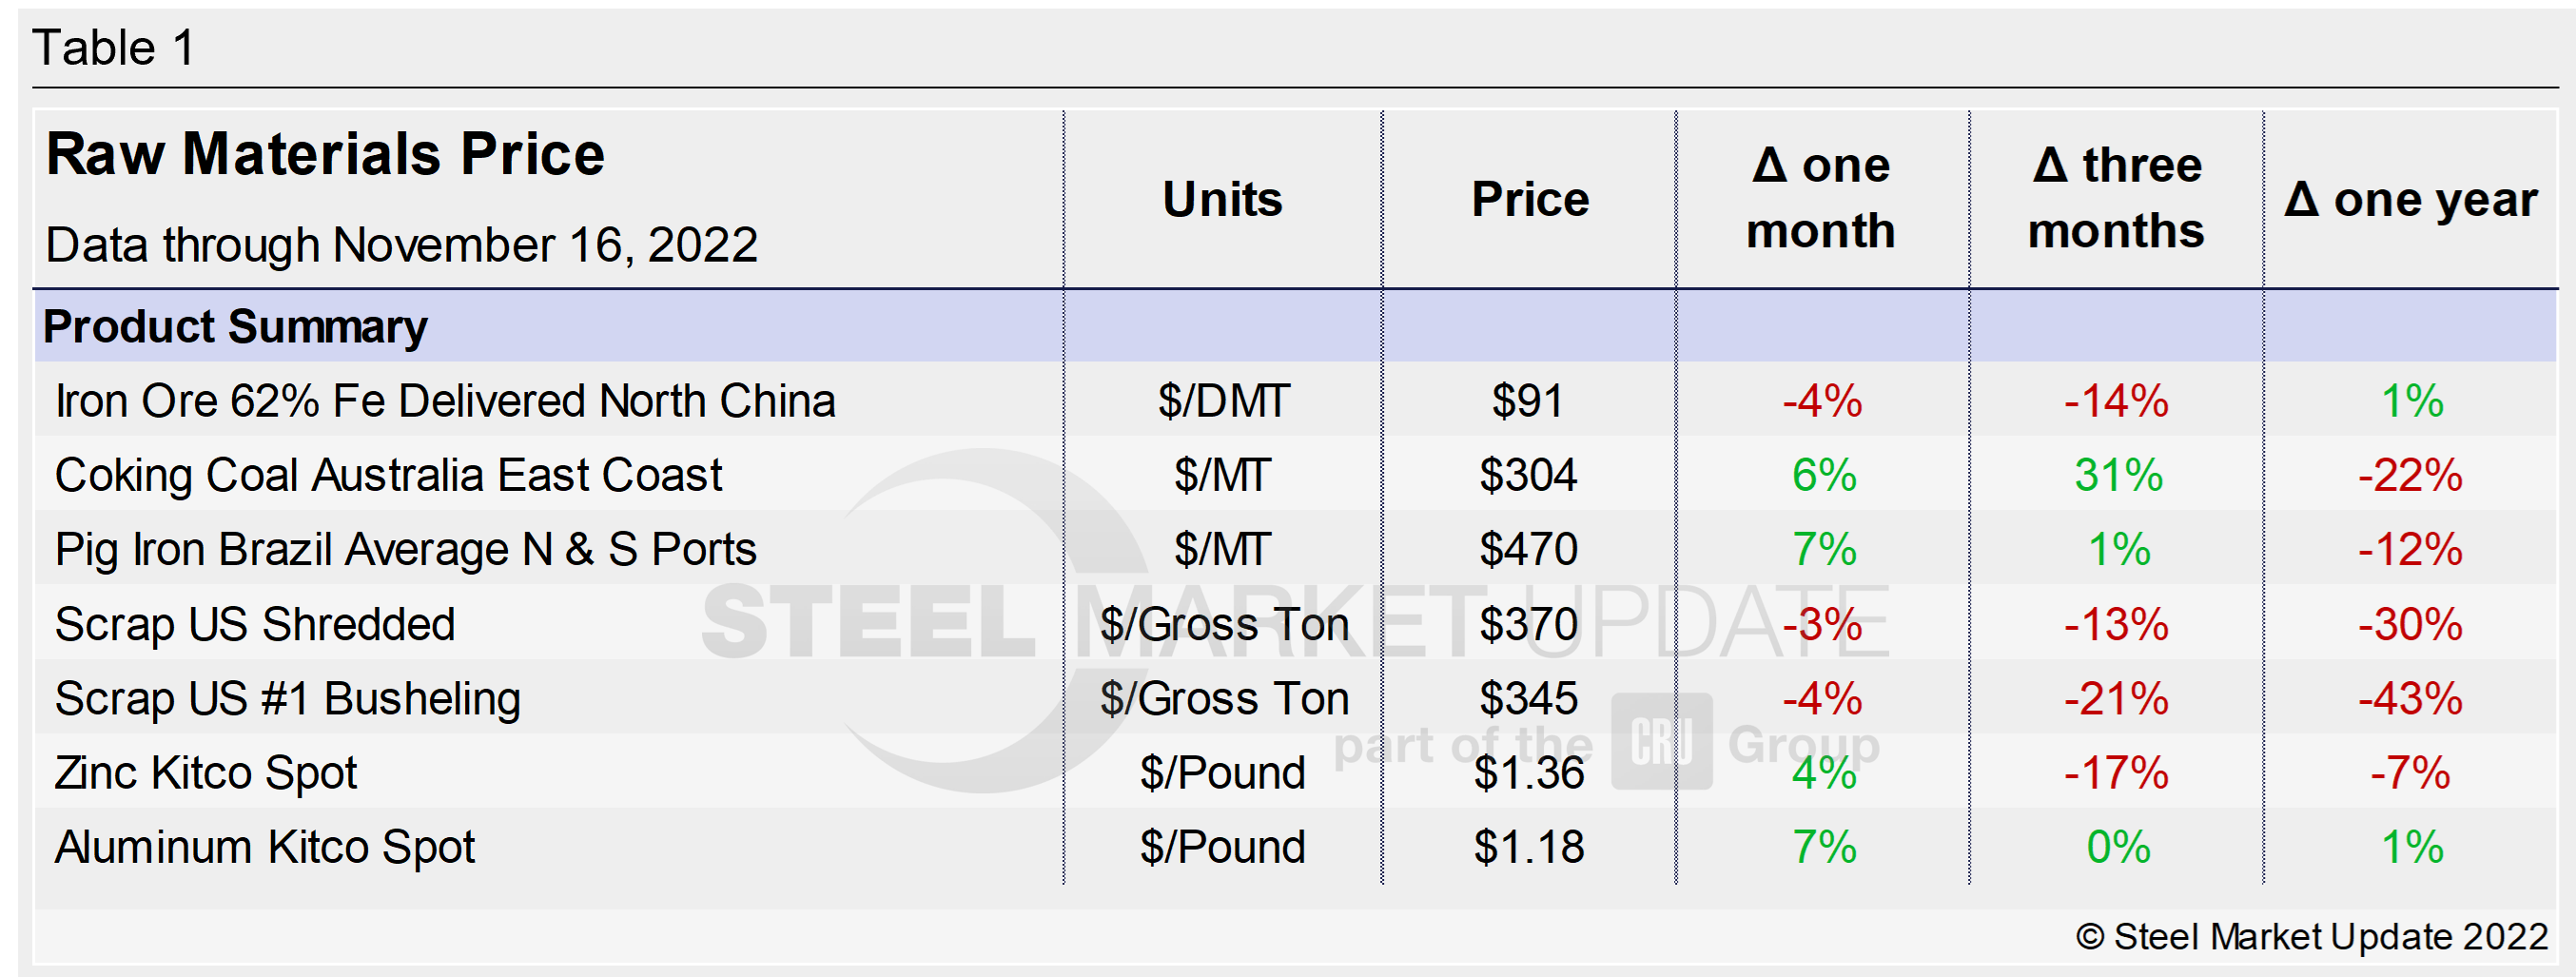Image resolution: width=2576 pixels, height=977 pixels.
Task: Click the $304 coking coal price
Action: [x=1528, y=475]
